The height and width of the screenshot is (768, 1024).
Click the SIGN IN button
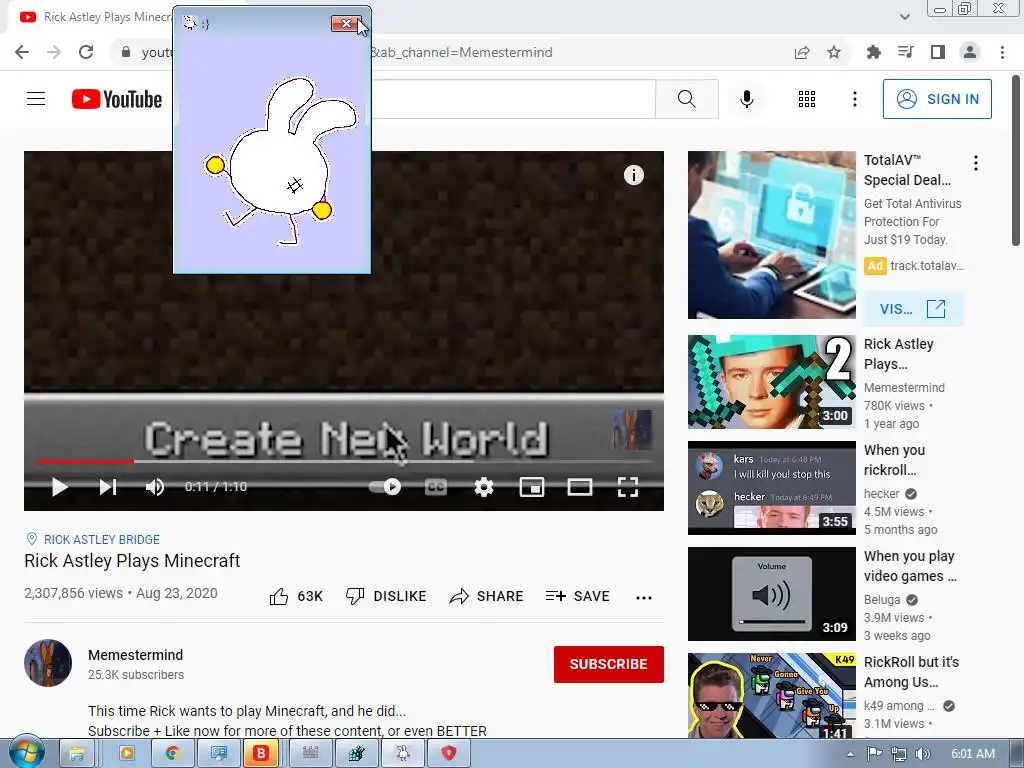[937, 99]
